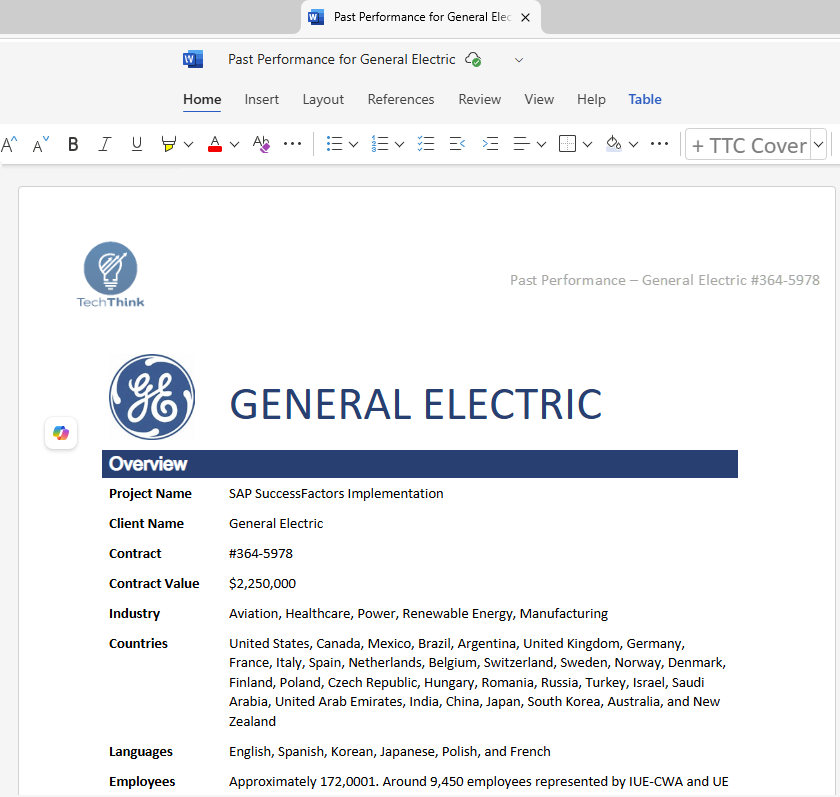Clear text formatting
This screenshot has width=840, height=797.
pyautogui.click(x=261, y=144)
